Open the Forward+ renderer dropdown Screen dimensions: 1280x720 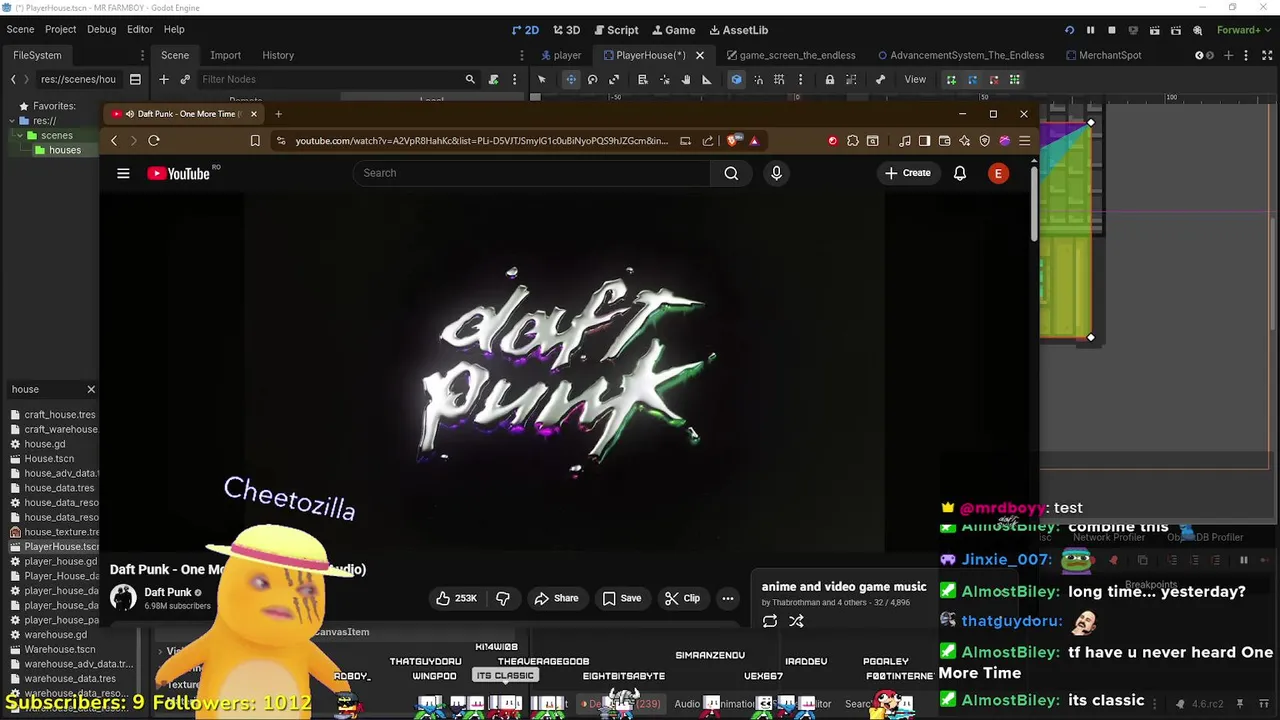1244,30
